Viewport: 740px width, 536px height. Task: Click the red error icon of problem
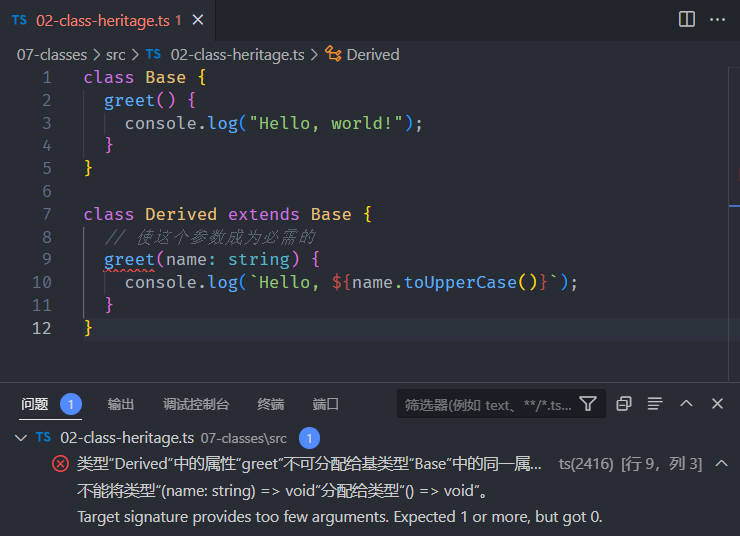tap(60, 464)
